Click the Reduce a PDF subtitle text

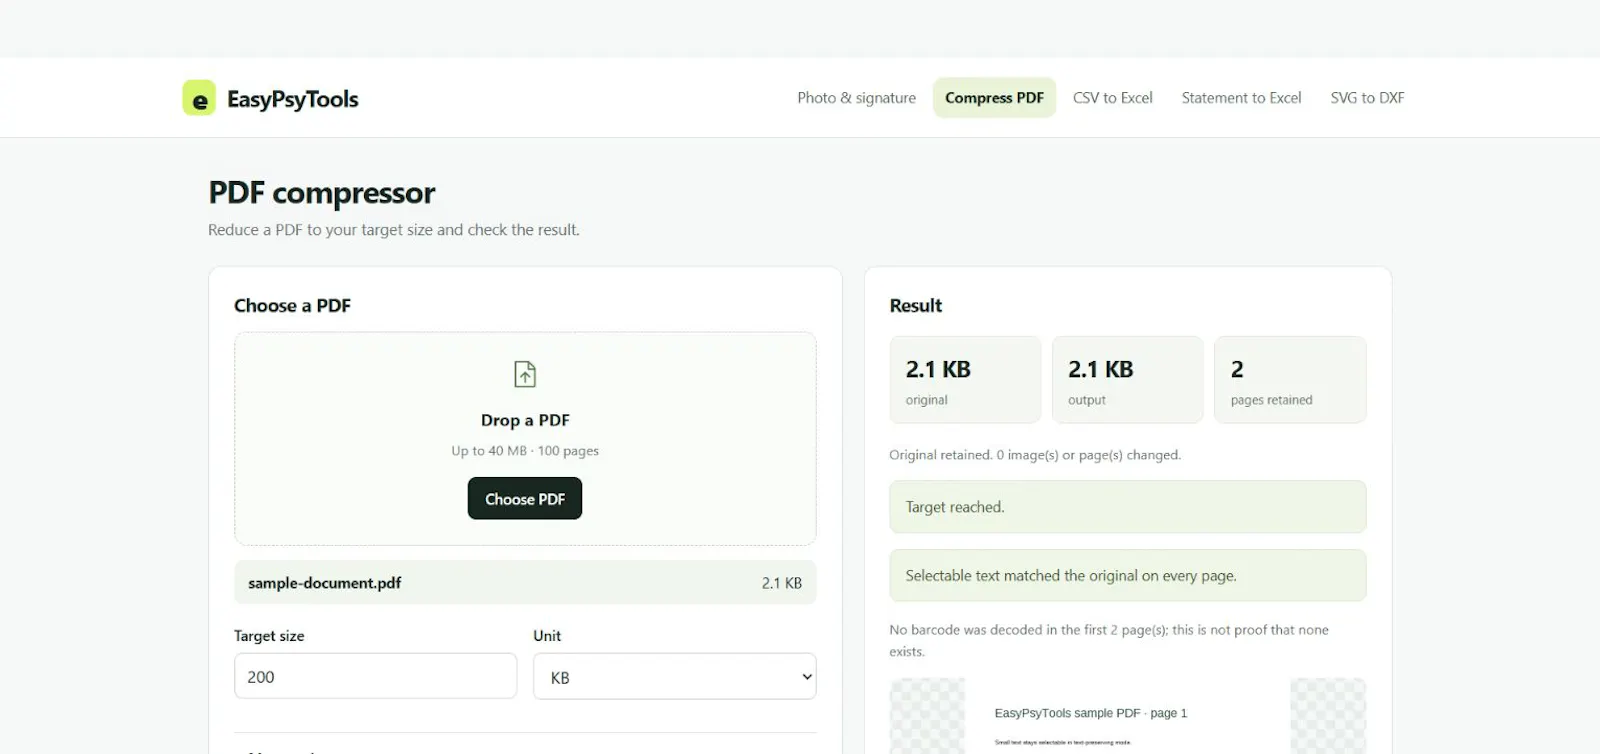(394, 230)
